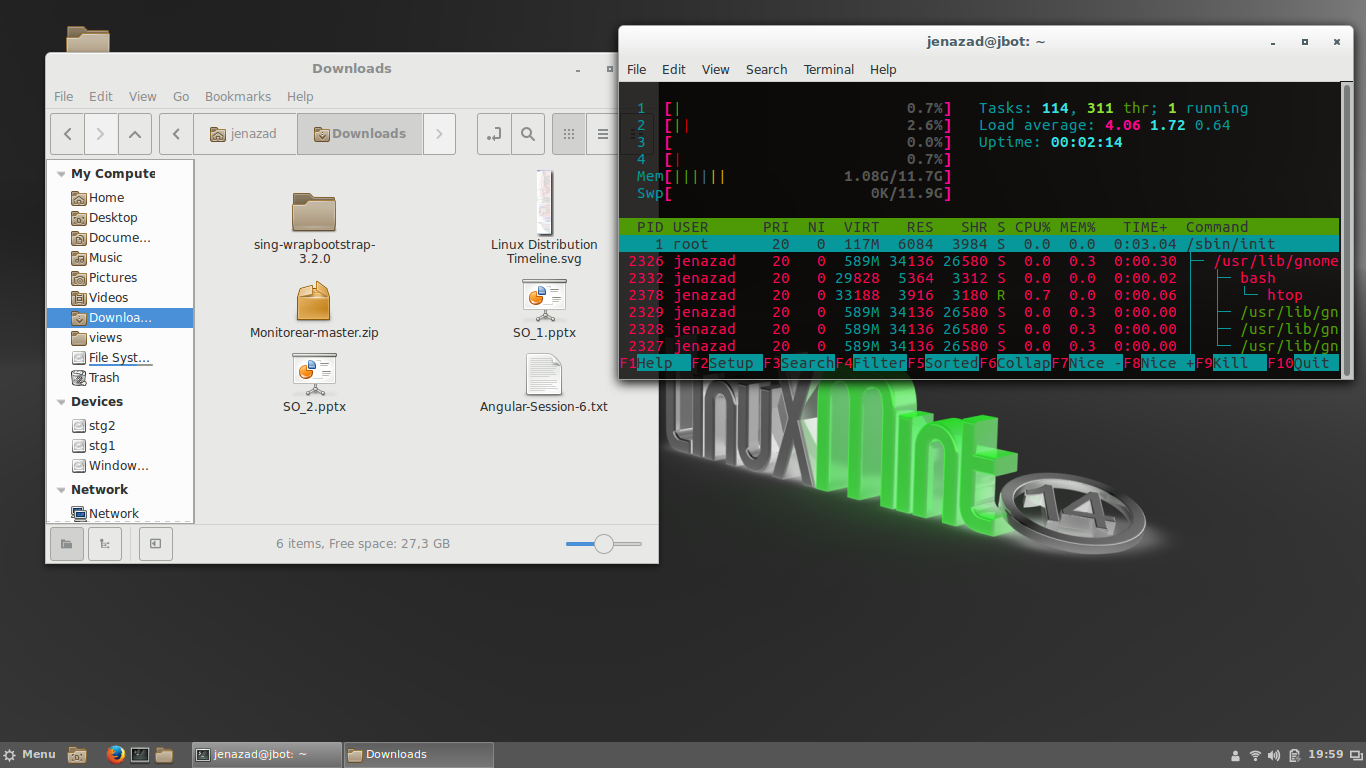Click F9 Kill in htop
Image resolution: width=1366 pixels, height=768 pixels.
pos(1230,363)
